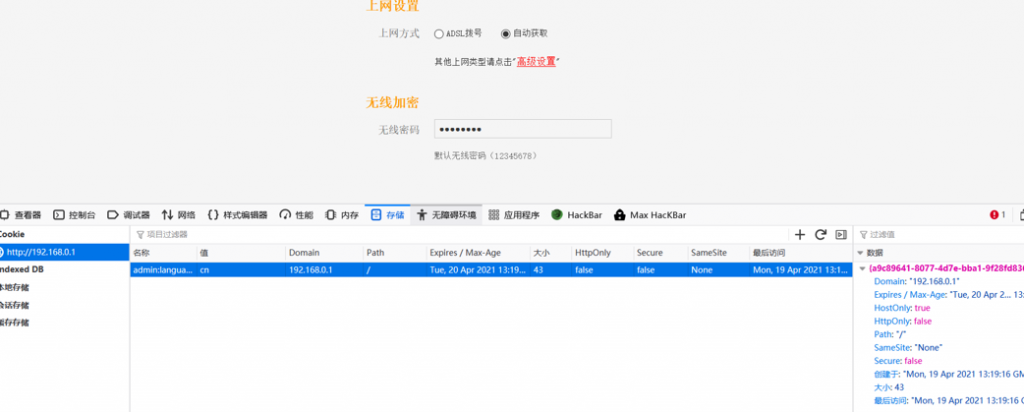Sort by the Path column header
Image resolution: width=1024 pixels, height=412 pixels.
(x=394, y=253)
